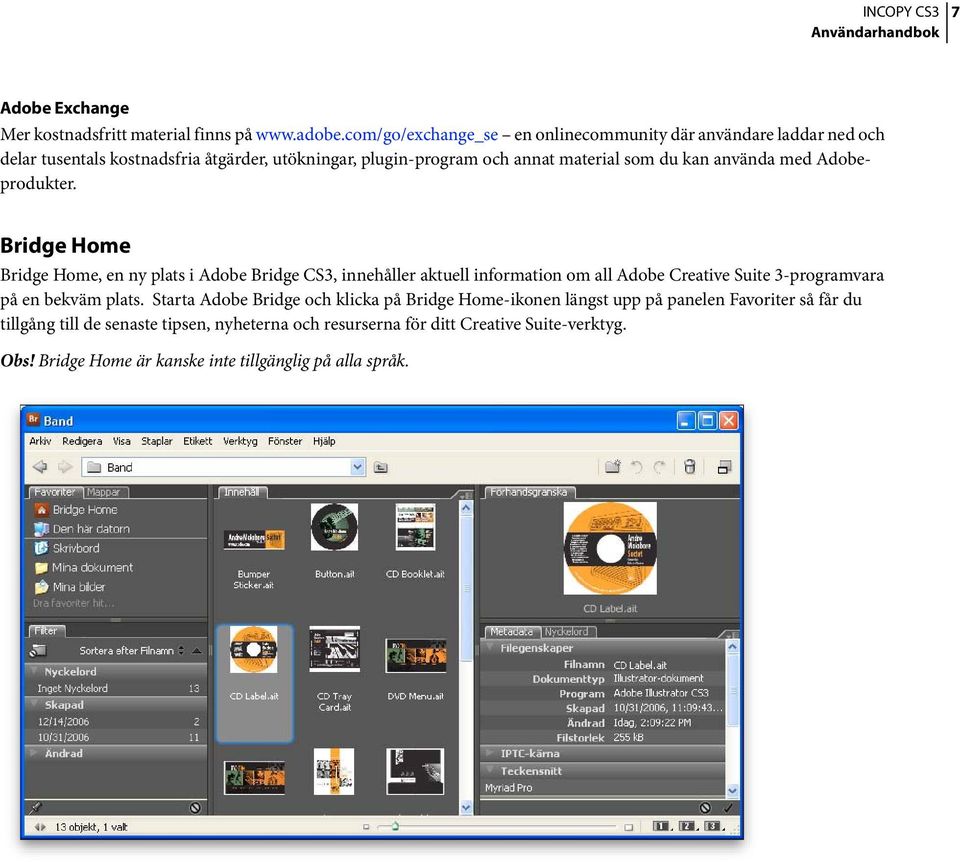Switch to the Nyckelord tab
Screen dimensions: 960x862
click(x=566, y=631)
